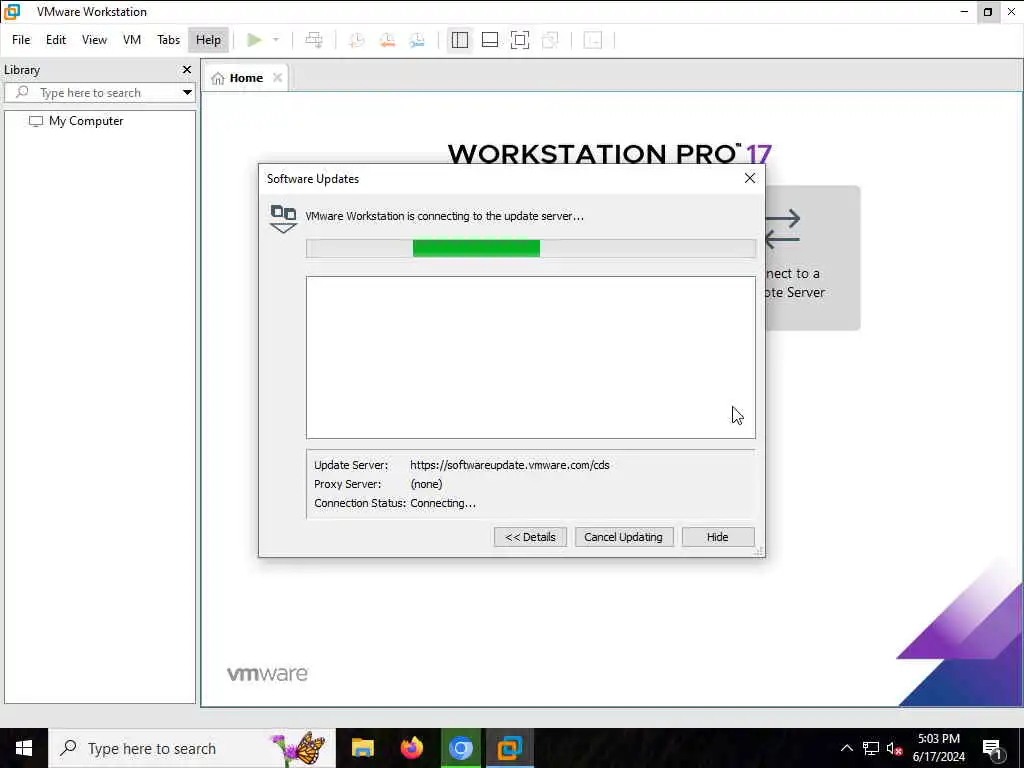1024x768 pixels.
Task: Click the Unity mode toolbar icon
Action: (551, 40)
